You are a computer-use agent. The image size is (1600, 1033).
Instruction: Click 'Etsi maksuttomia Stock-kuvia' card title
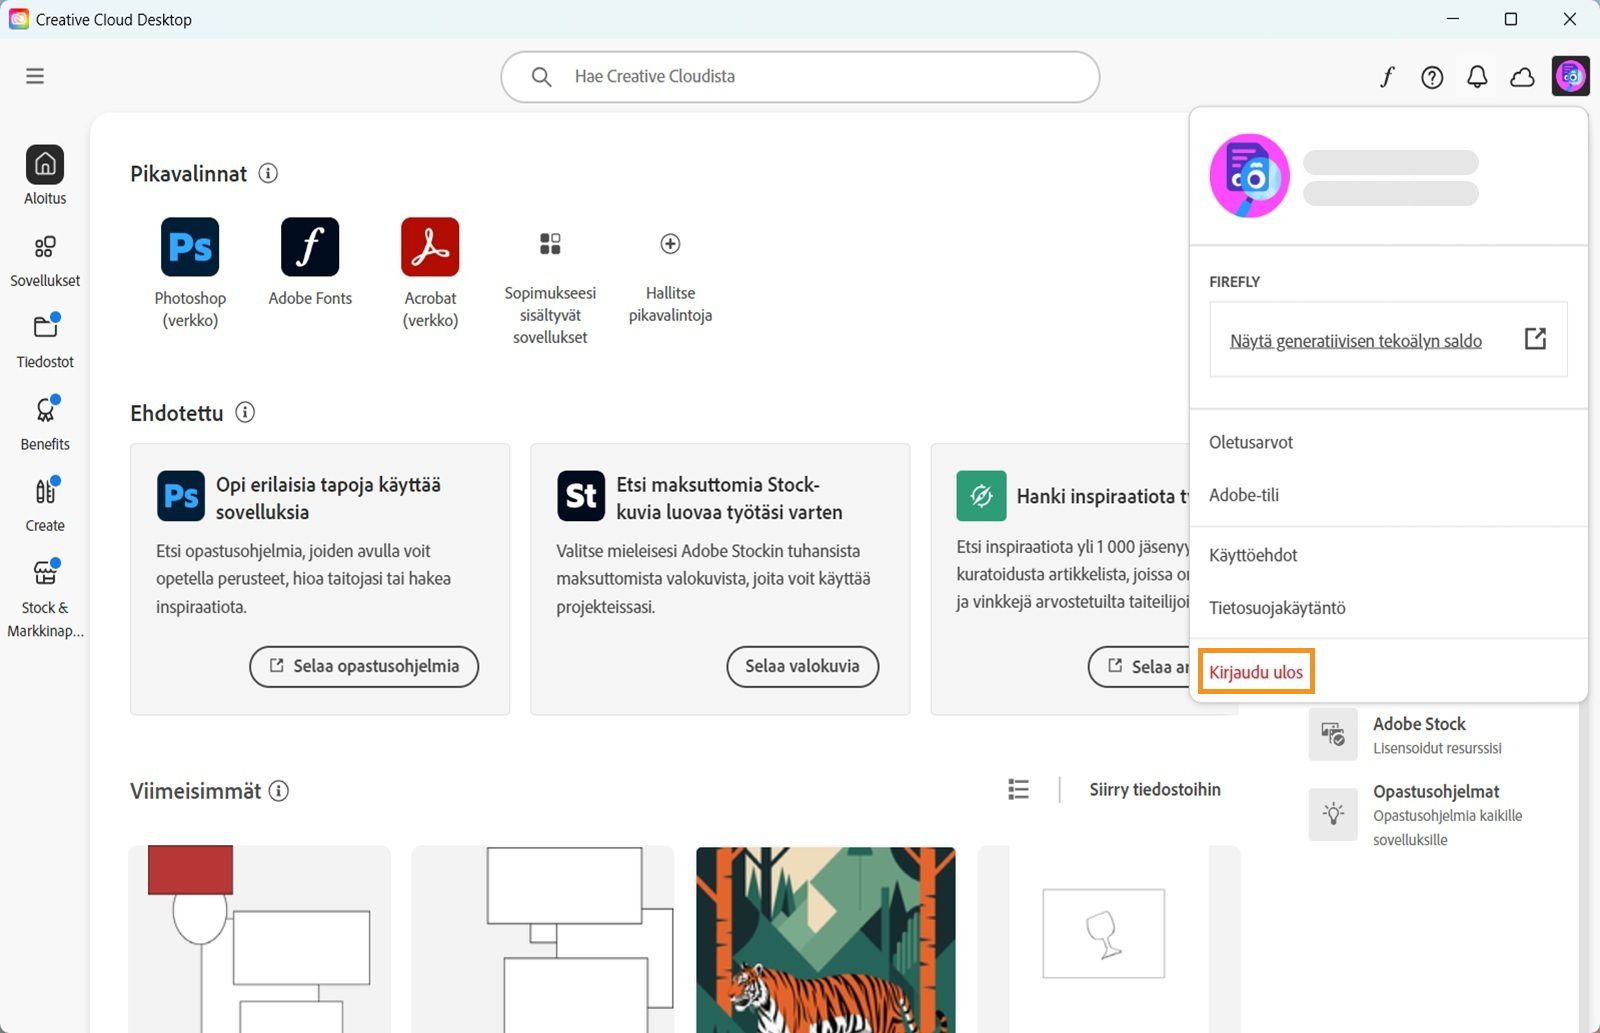point(729,498)
